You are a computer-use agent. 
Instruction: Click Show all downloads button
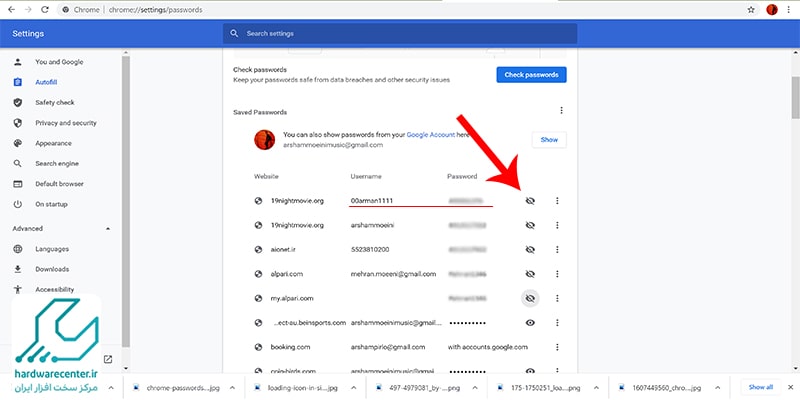(x=761, y=387)
